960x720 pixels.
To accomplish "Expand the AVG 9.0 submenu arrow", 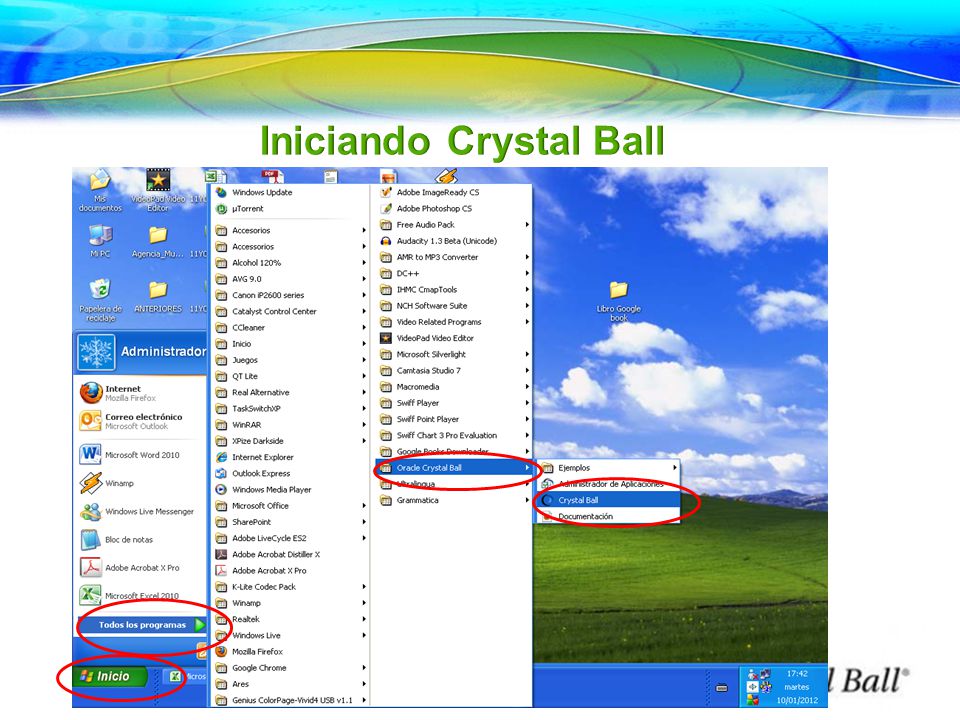I will click(364, 279).
